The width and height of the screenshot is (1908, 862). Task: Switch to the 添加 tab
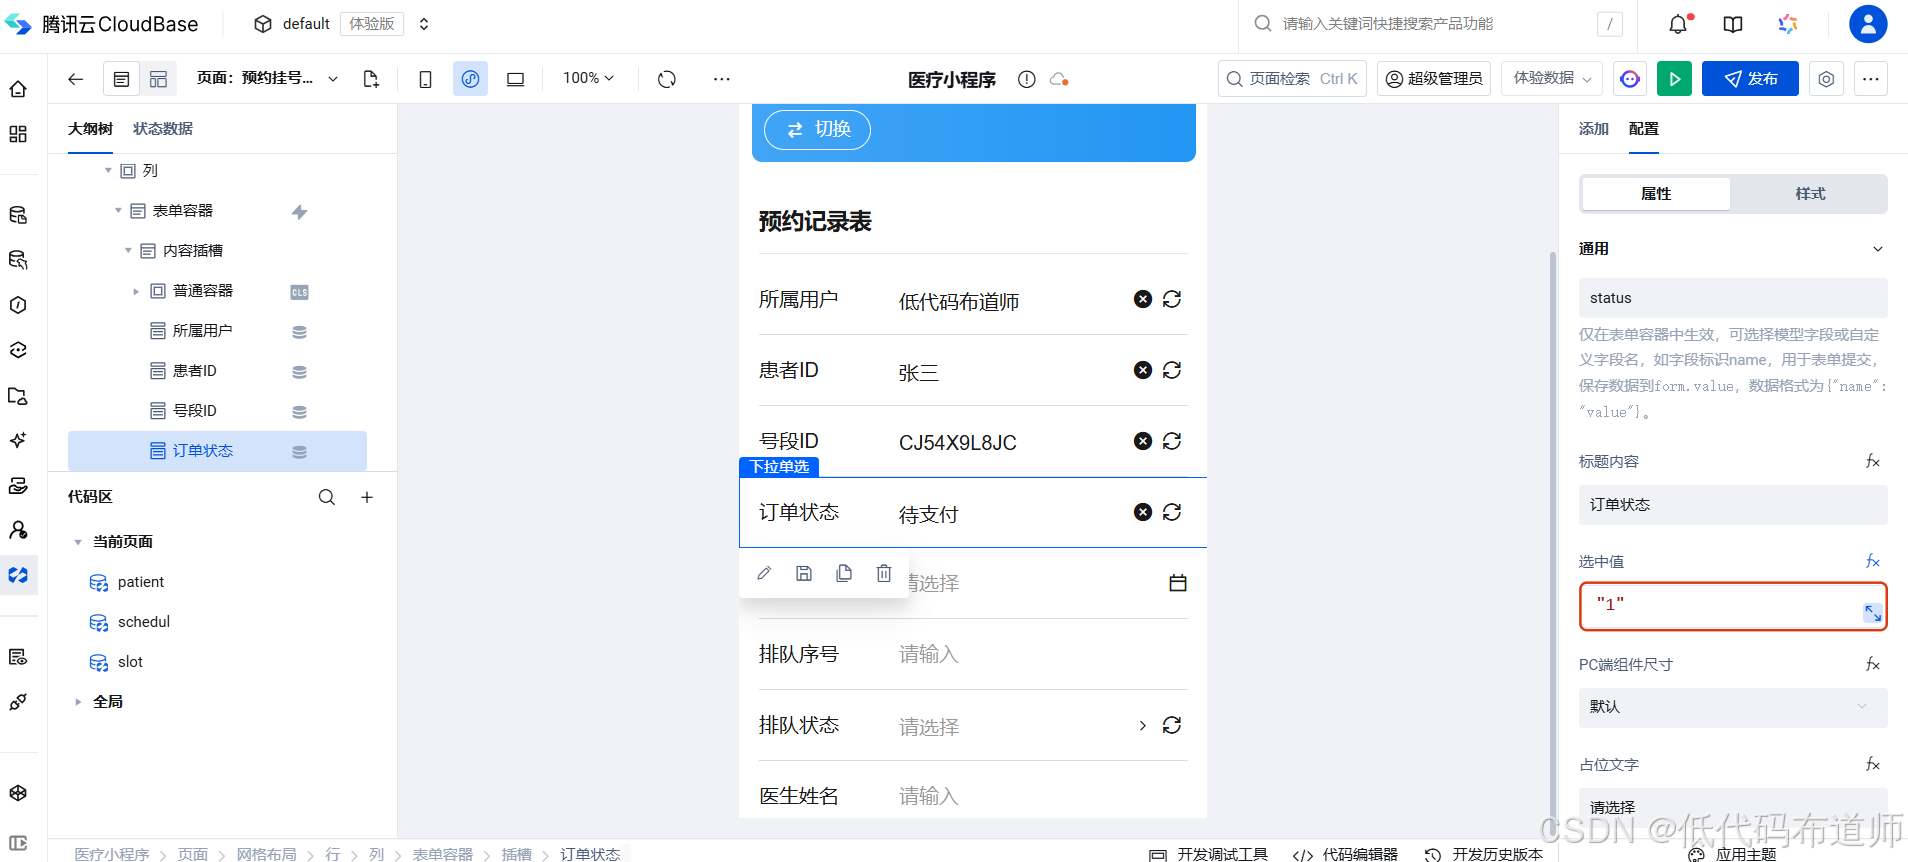pyautogui.click(x=1594, y=129)
